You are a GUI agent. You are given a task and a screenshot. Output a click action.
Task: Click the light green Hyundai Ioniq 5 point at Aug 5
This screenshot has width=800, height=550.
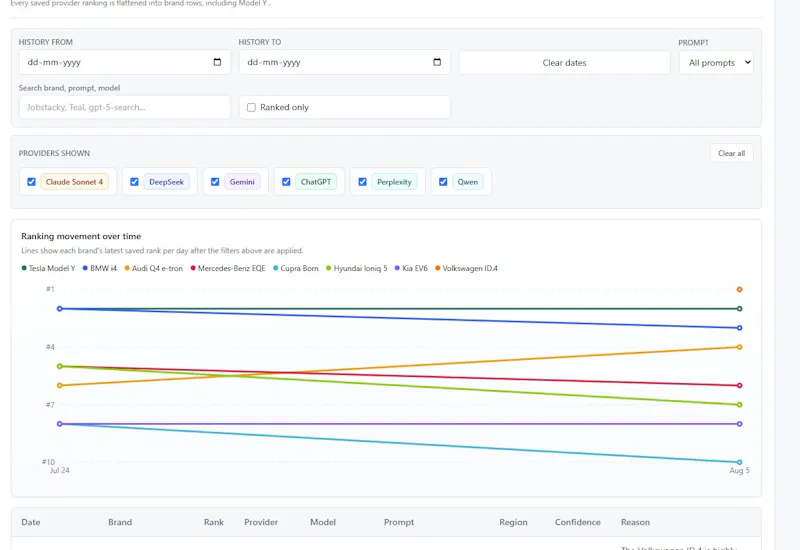tap(739, 405)
